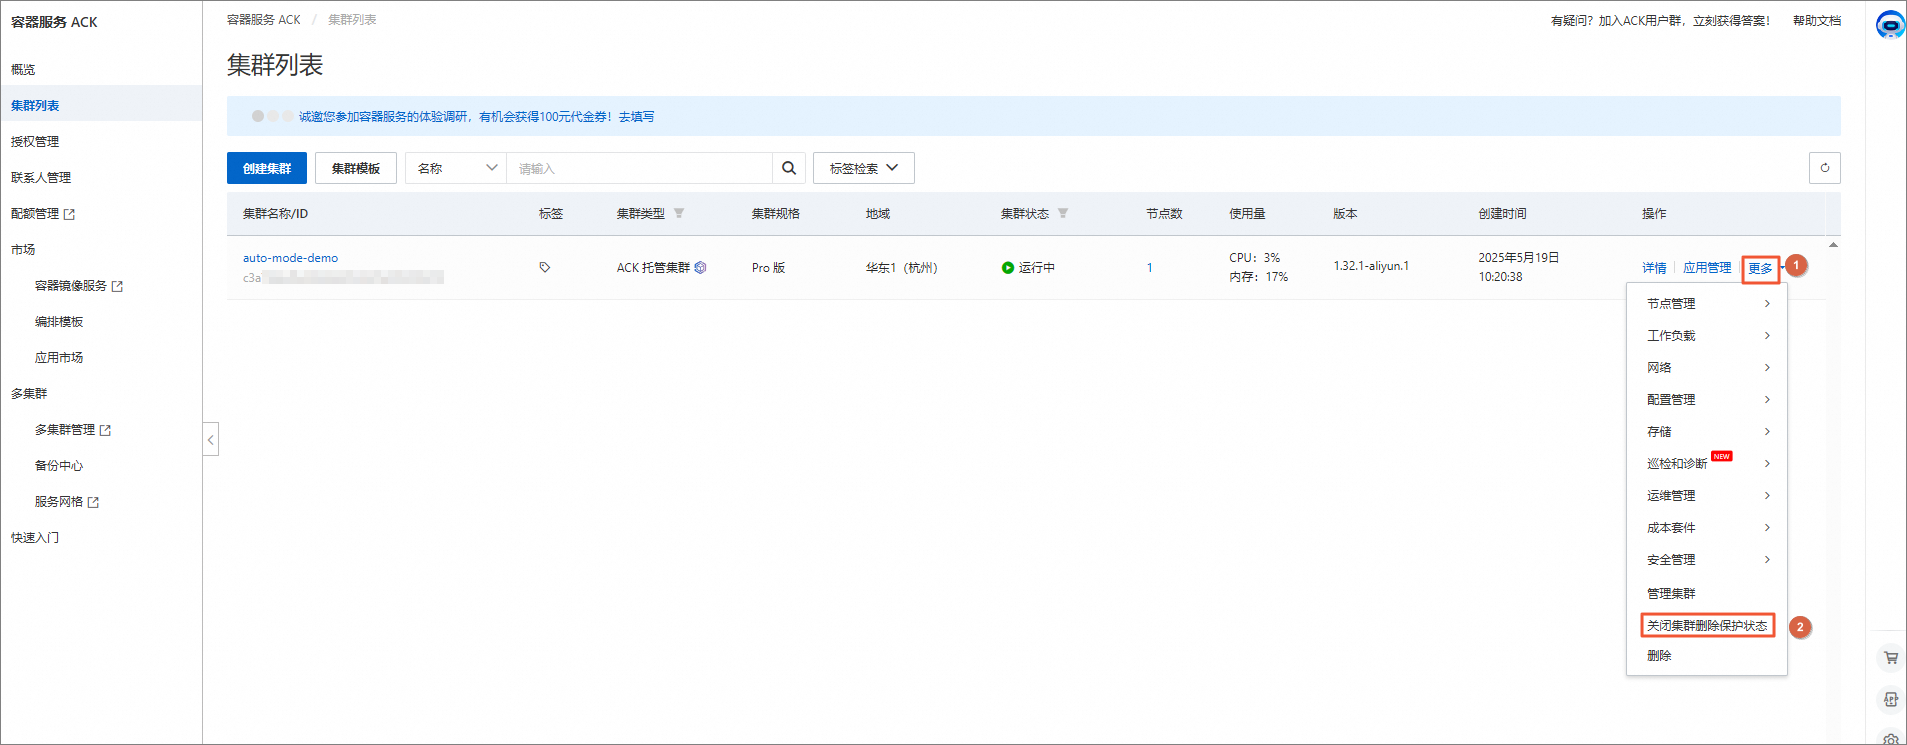
Task: Click the 集群模板 button
Action: coord(356,168)
